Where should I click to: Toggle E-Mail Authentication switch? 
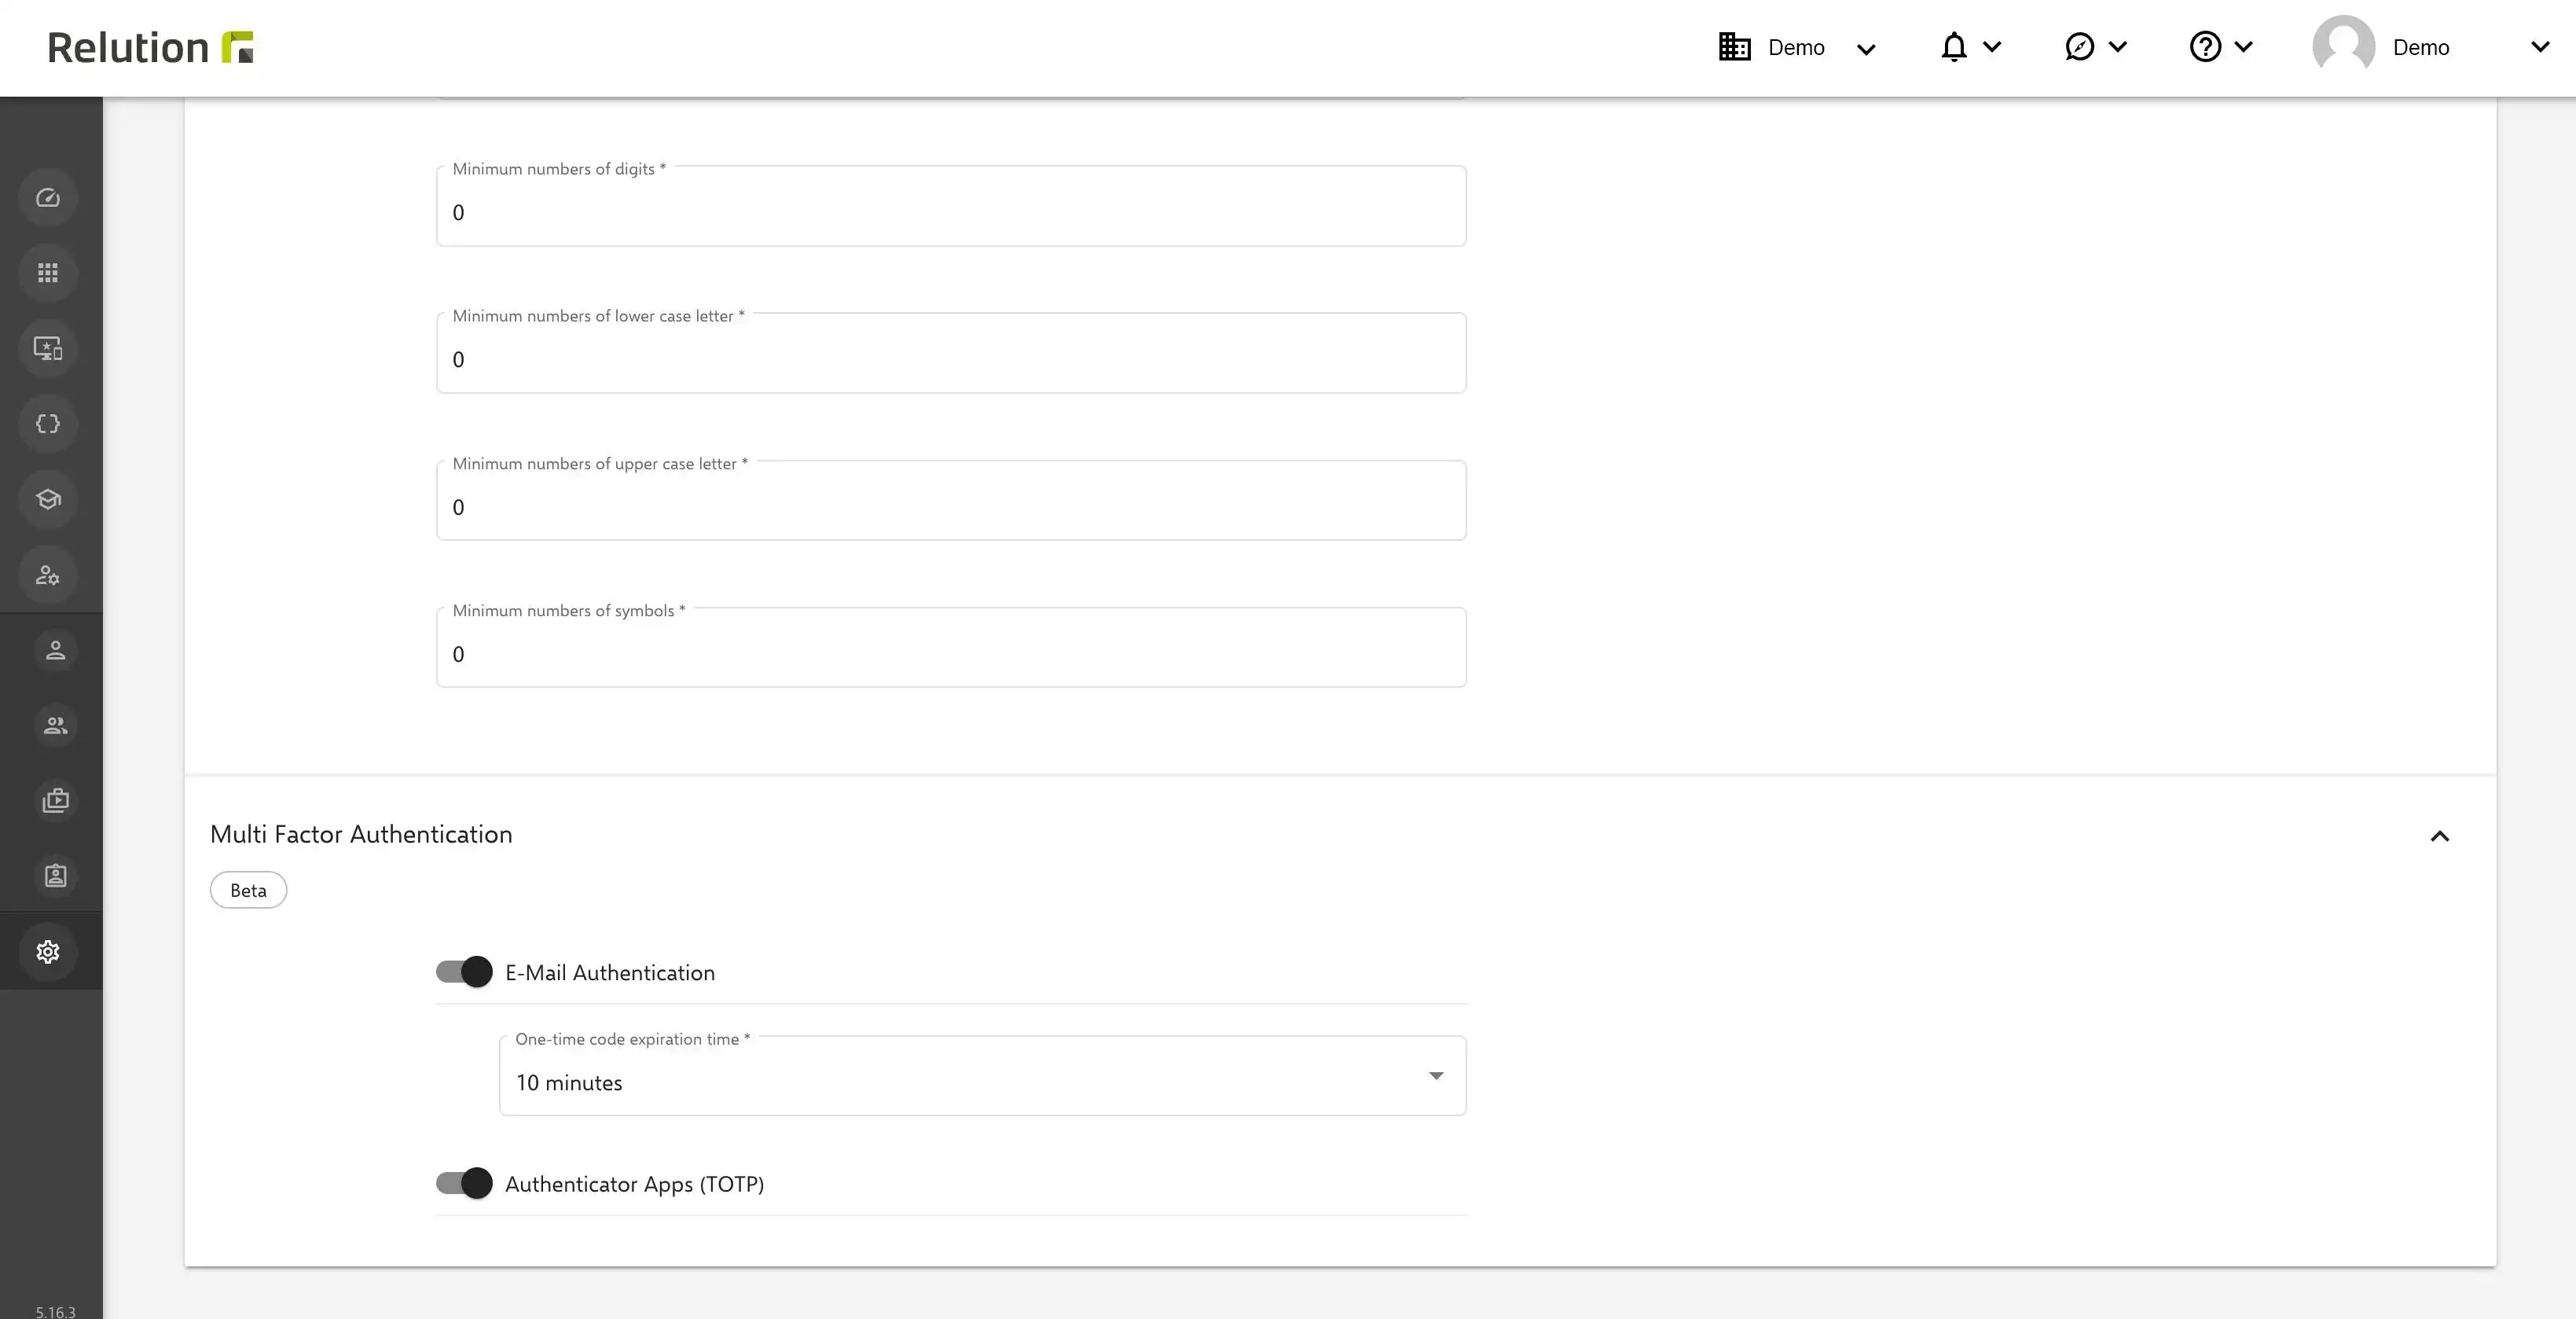(x=464, y=972)
